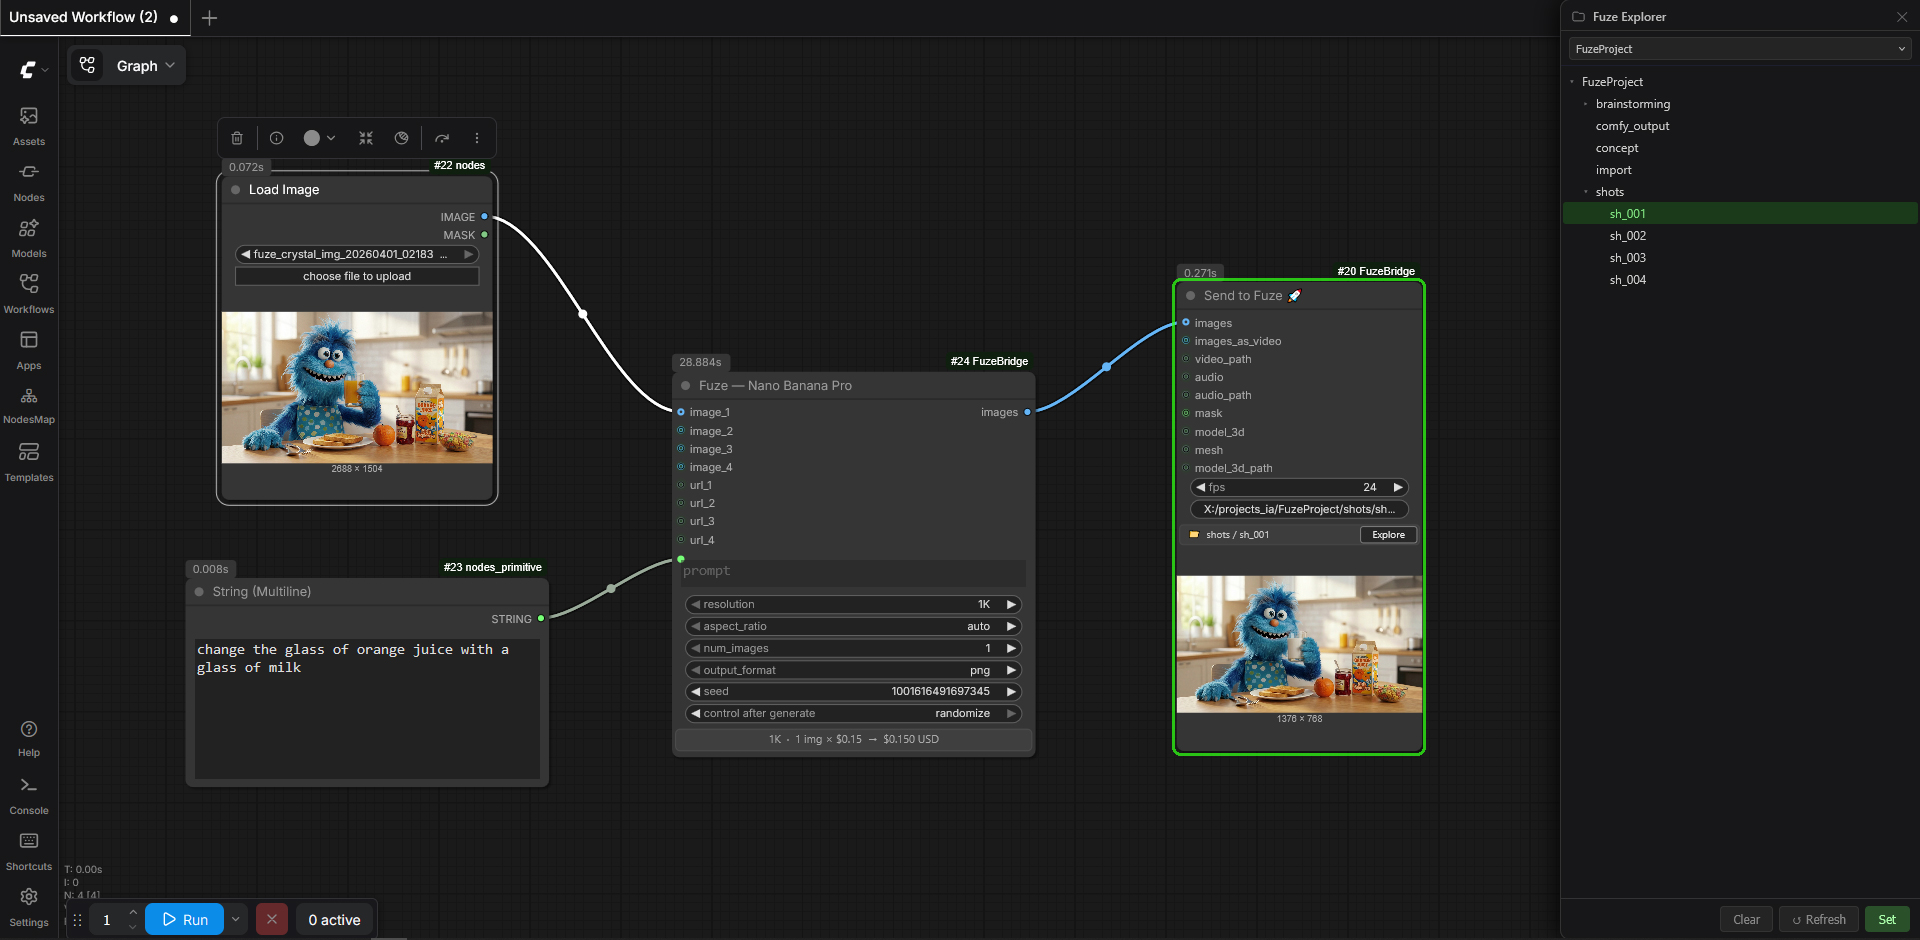Click the Run button
This screenshot has height=940, width=1920.
pyautogui.click(x=185, y=919)
